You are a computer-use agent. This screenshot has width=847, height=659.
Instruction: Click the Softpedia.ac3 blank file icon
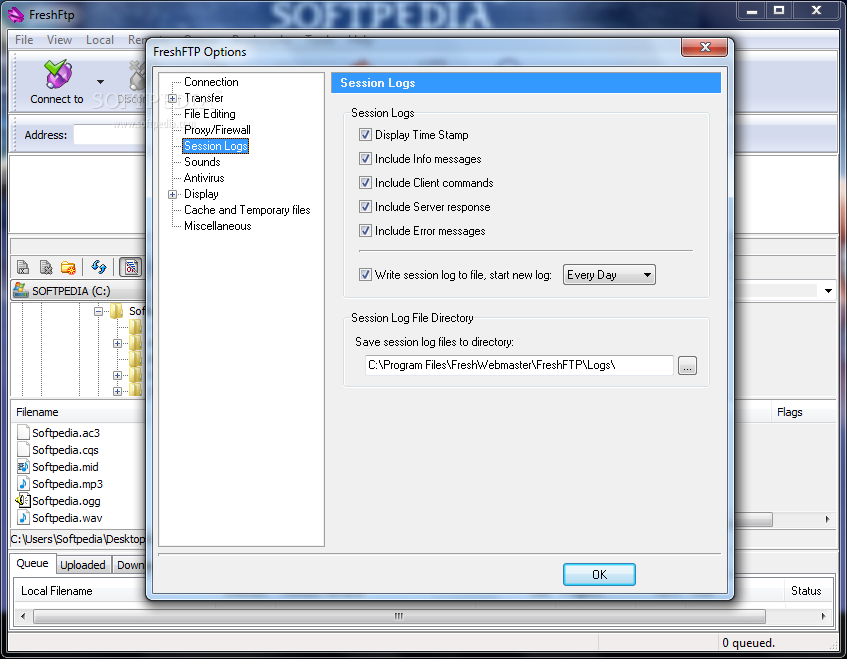tap(23, 433)
